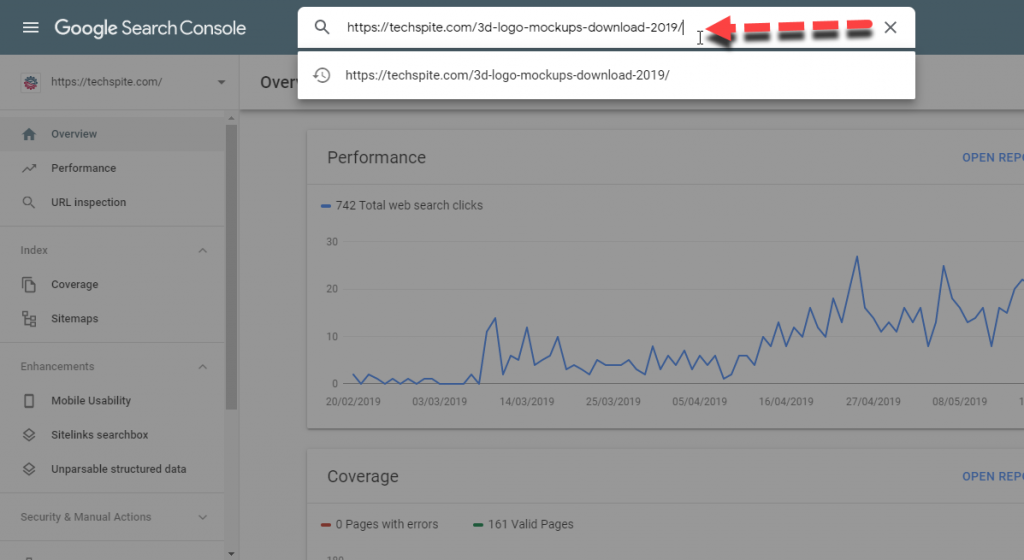
Task: Open Mobile Usability report
Action: (112, 401)
